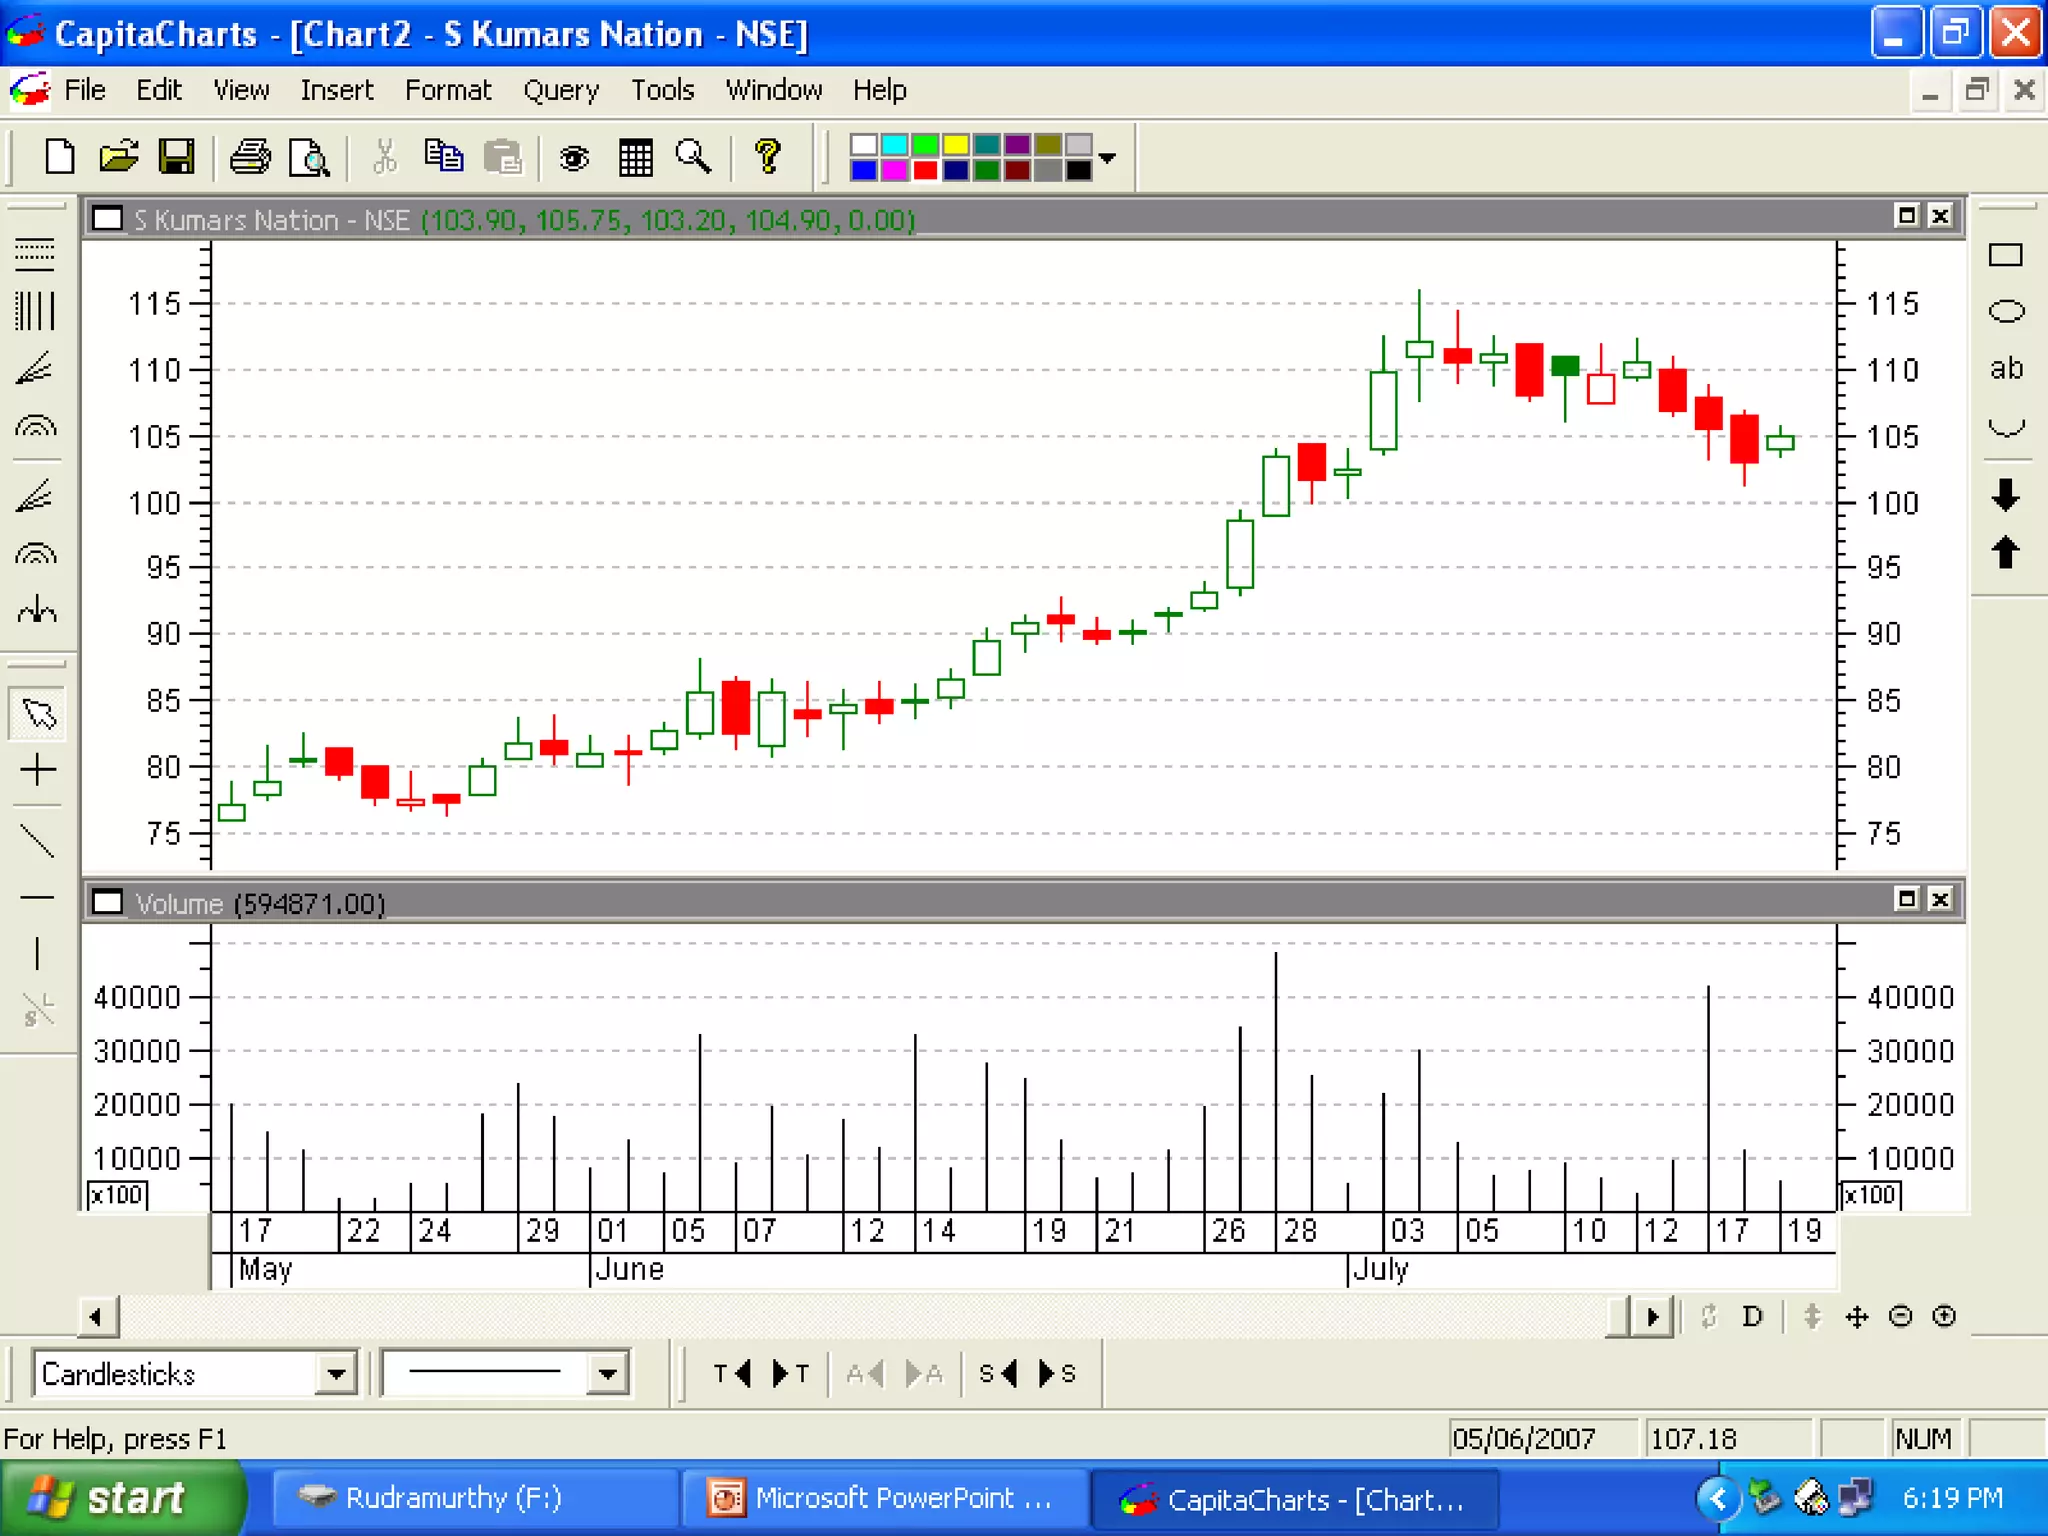Image resolution: width=2048 pixels, height=1536 pixels.
Task: Toggle the S Kumars Nation price panel checkbox
Action: (x=107, y=219)
